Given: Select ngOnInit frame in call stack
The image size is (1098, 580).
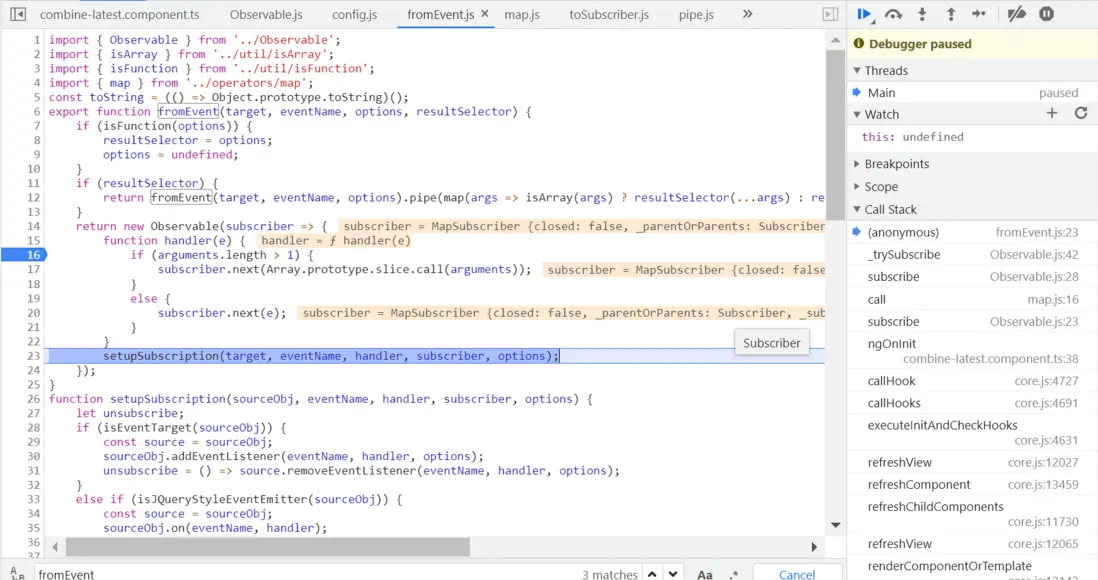Looking at the screenshot, I should [892, 344].
